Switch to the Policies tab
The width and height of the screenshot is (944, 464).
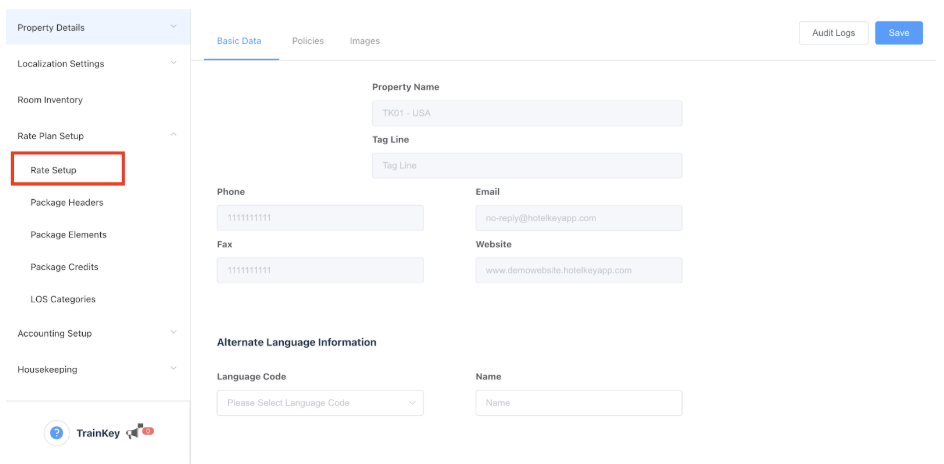(x=307, y=41)
